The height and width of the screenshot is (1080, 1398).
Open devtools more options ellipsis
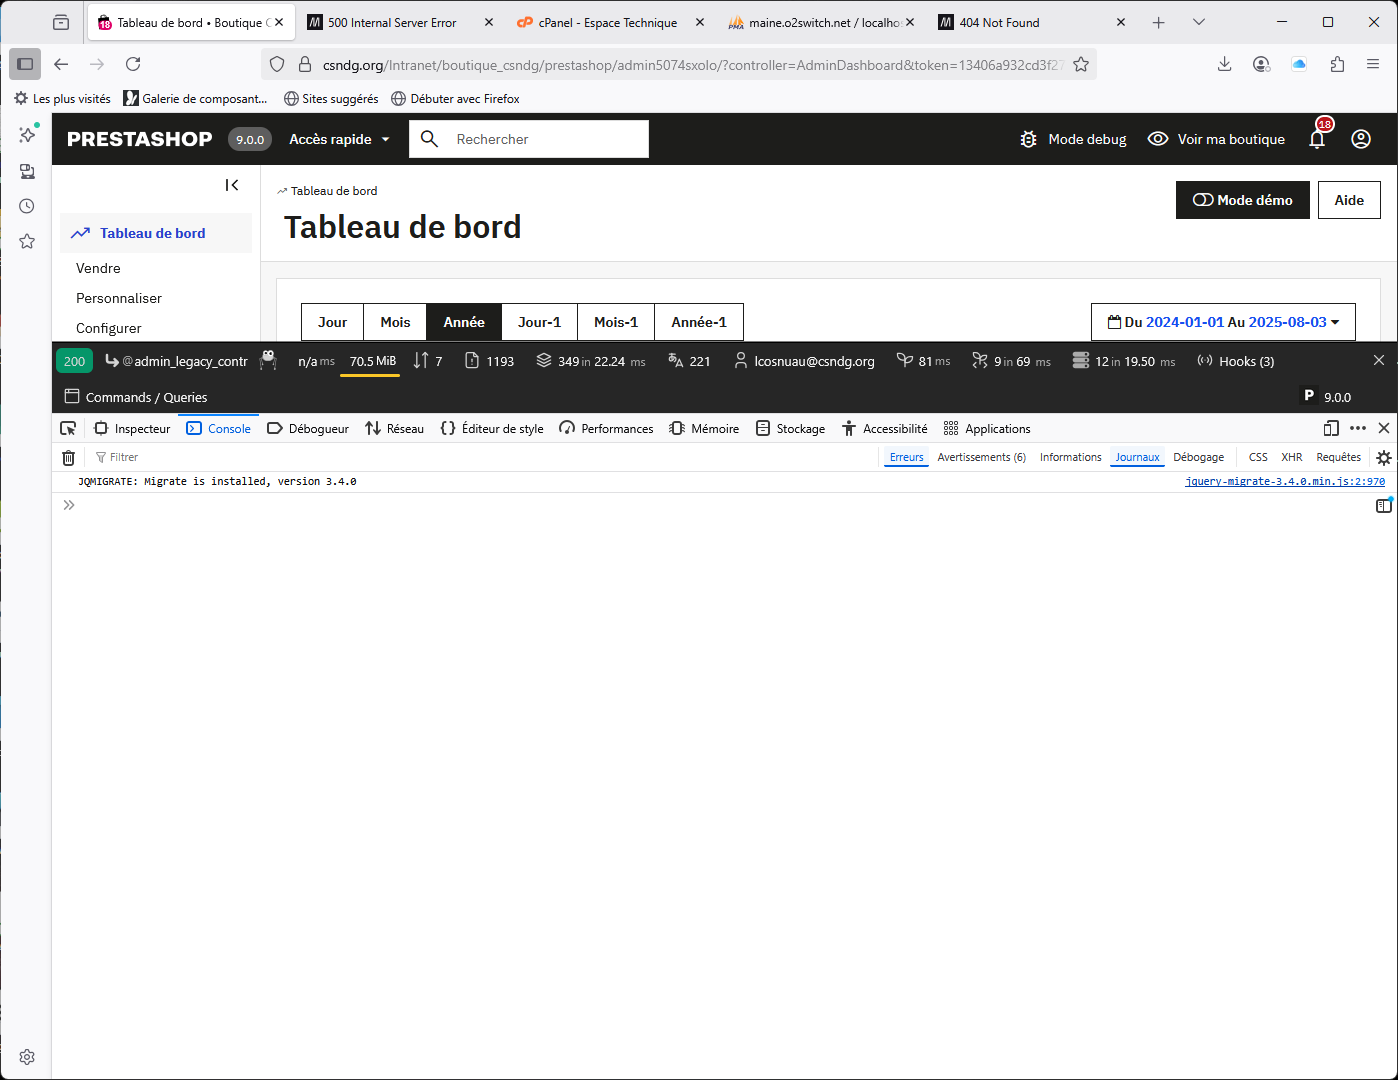[1358, 428]
